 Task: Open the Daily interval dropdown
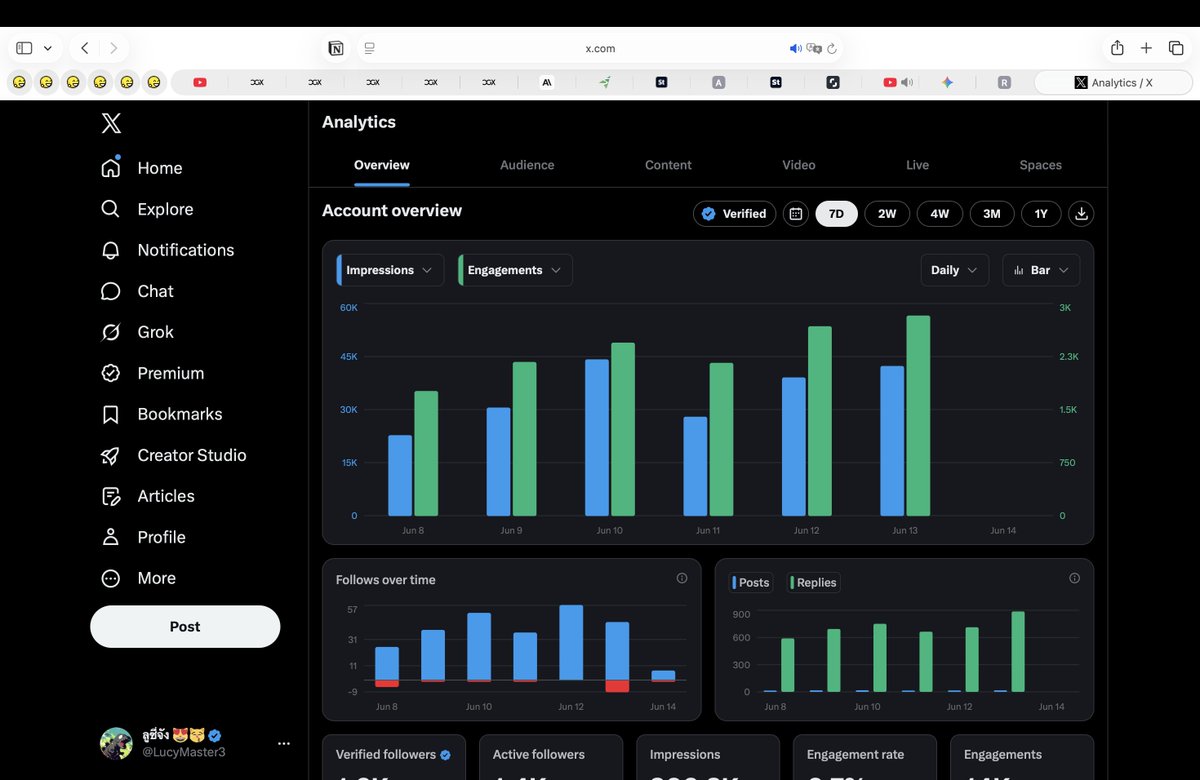(x=955, y=270)
